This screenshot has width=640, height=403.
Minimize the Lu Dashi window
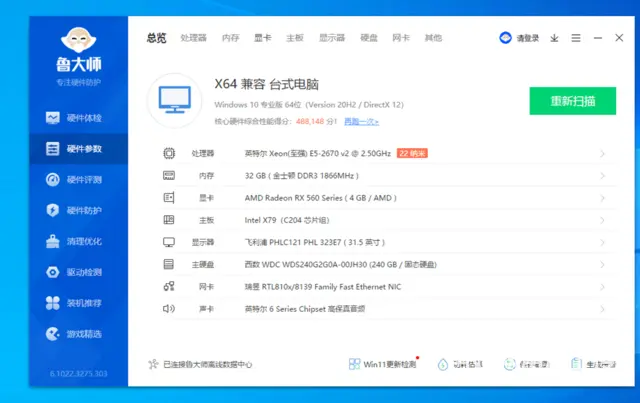point(598,38)
